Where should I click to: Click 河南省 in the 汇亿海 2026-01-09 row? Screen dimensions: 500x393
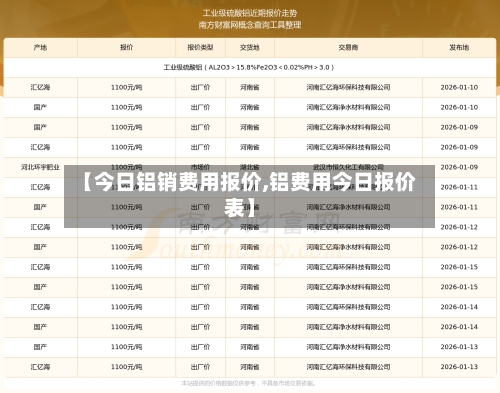pos(250,147)
